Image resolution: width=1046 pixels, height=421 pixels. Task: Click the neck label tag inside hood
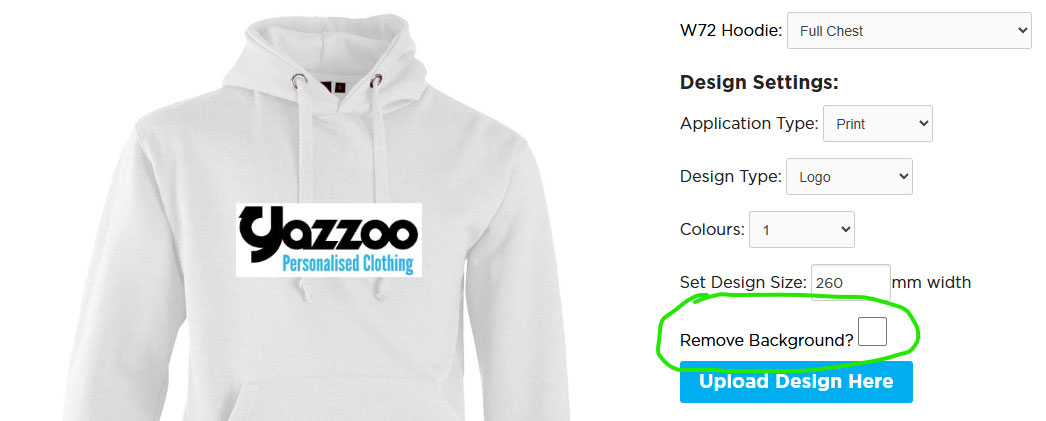click(x=333, y=87)
